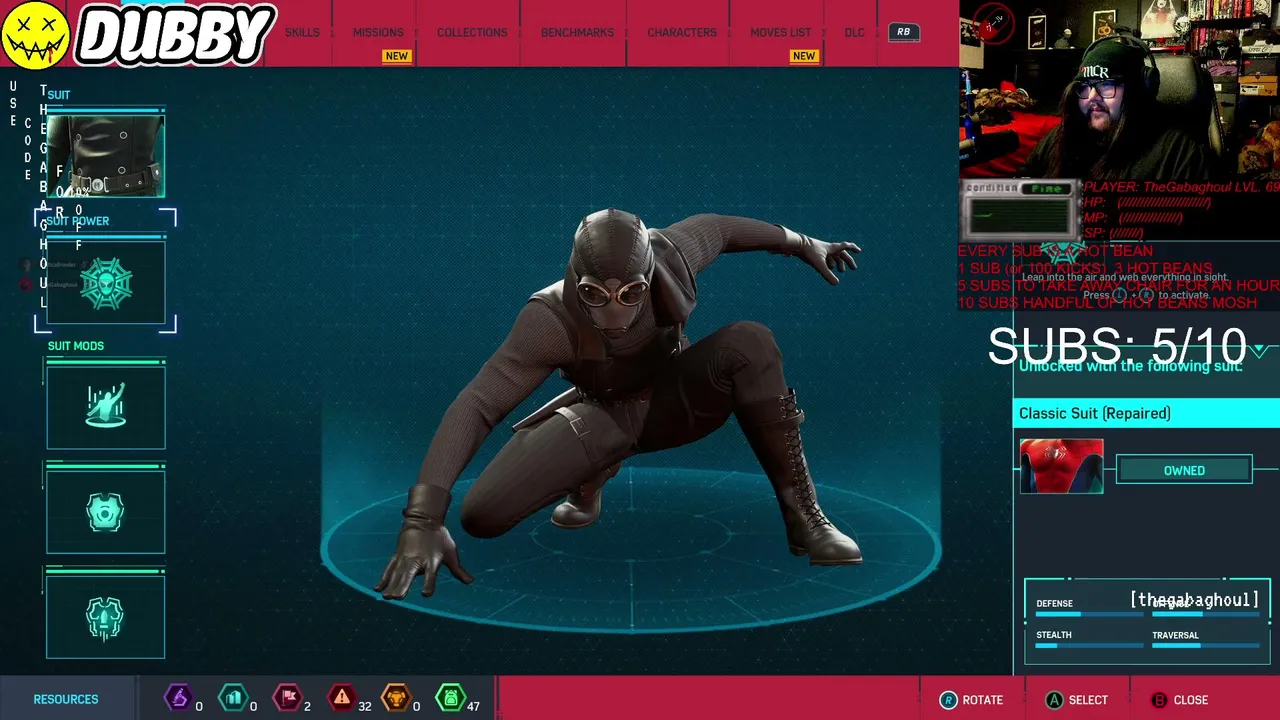
Task: Click the Select control prompt
Action: click(1077, 700)
